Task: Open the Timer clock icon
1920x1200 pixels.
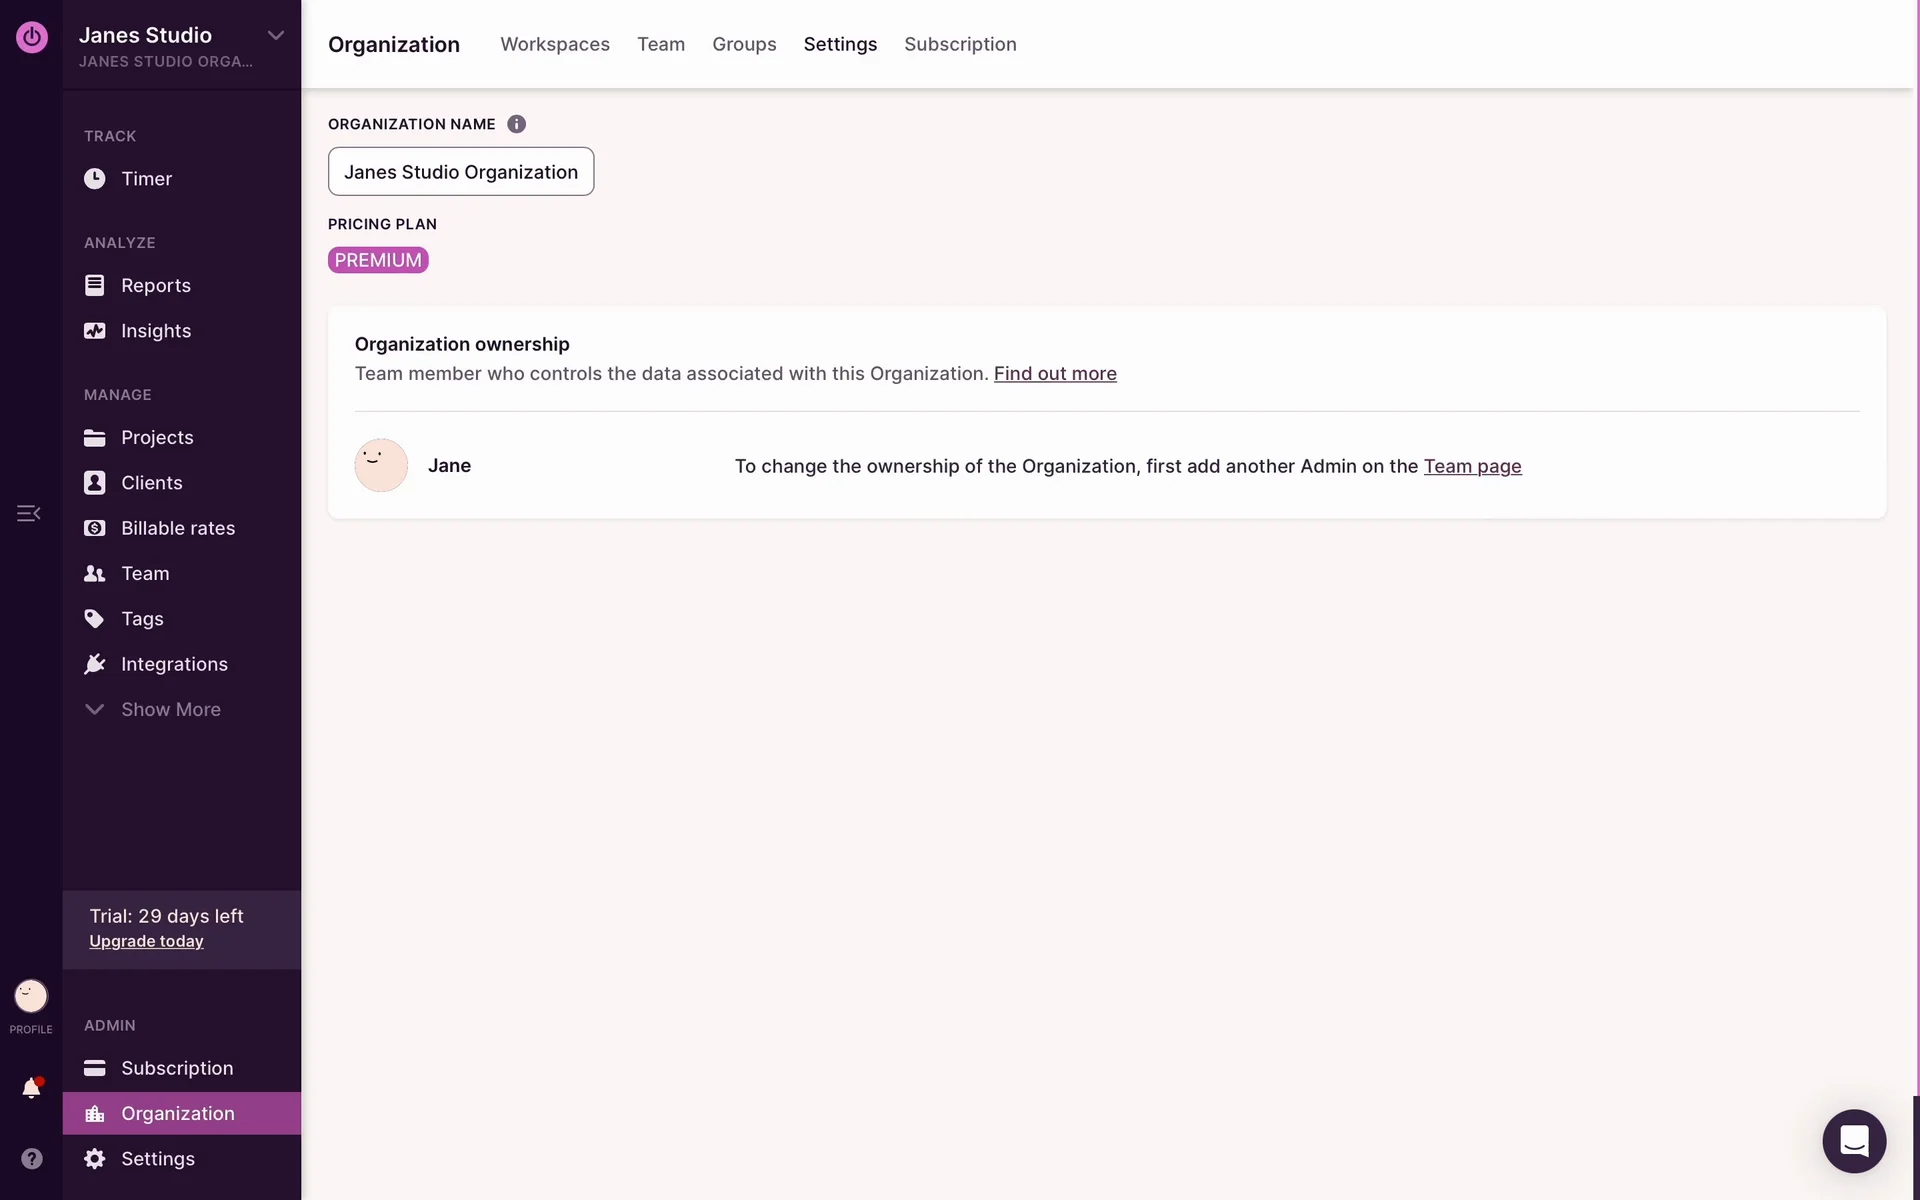Action: [x=95, y=179]
